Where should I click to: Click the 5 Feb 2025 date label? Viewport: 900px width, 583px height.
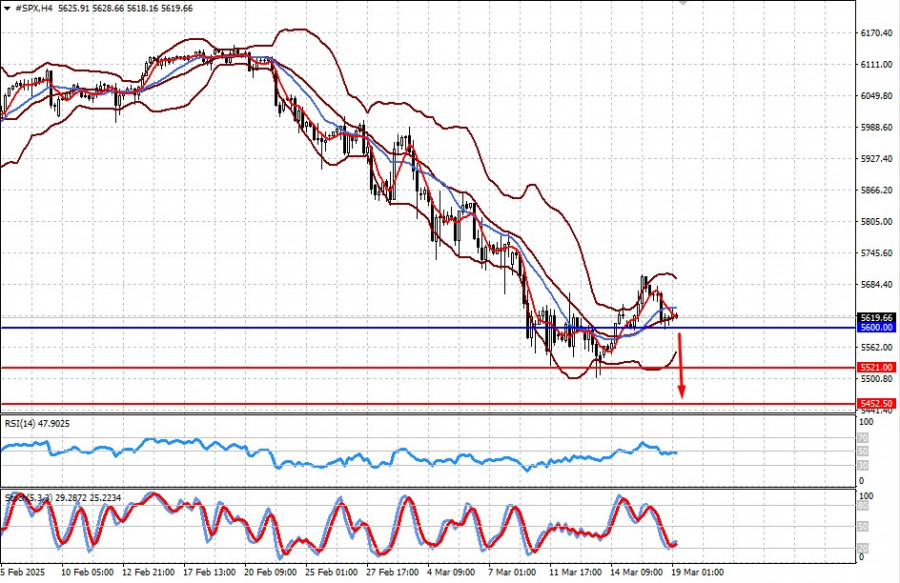pyautogui.click(x=22, y=573)
